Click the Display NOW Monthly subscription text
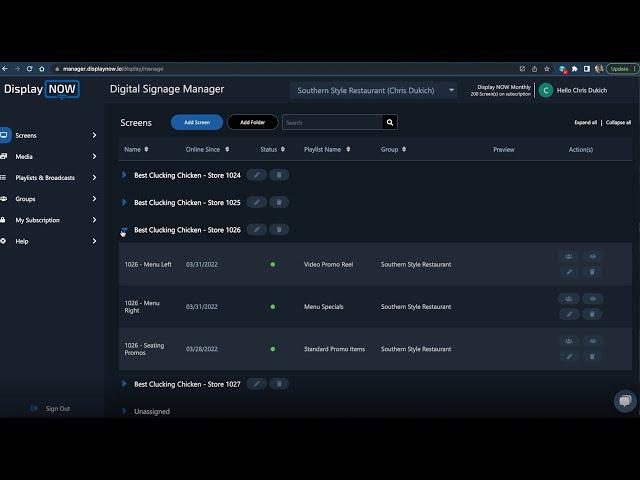This screenshot has width=640, height=480. tap(504, 87)
